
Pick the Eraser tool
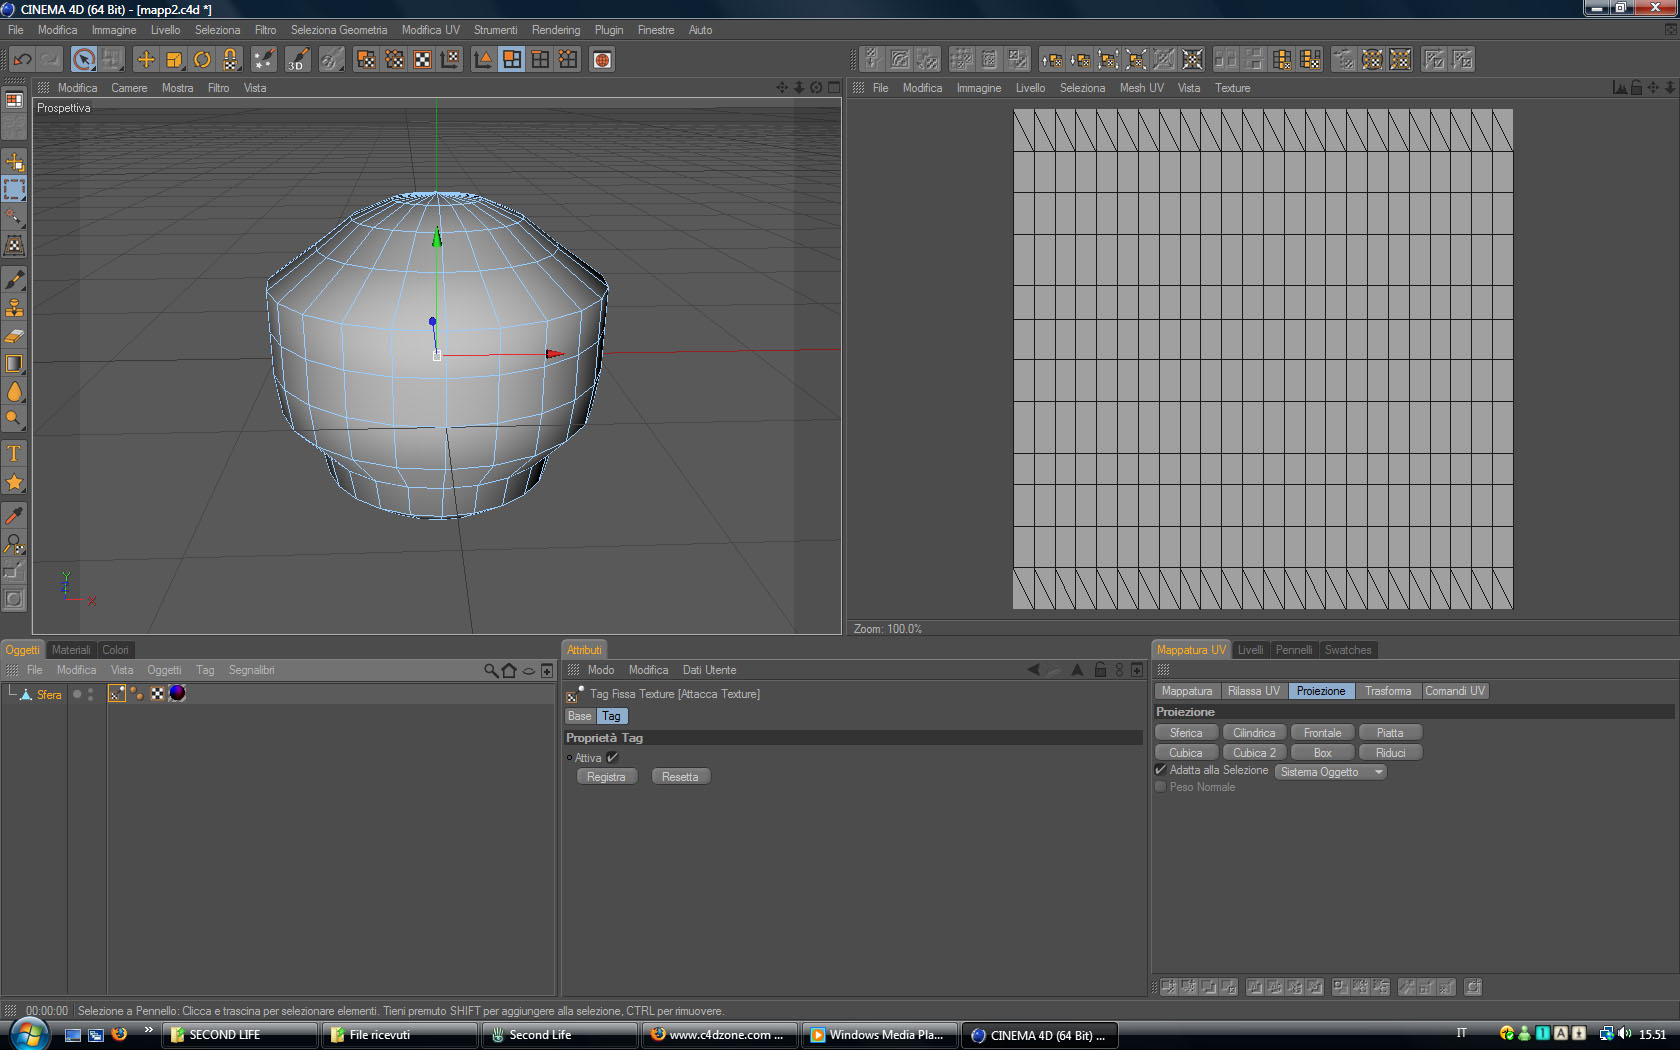14,336
